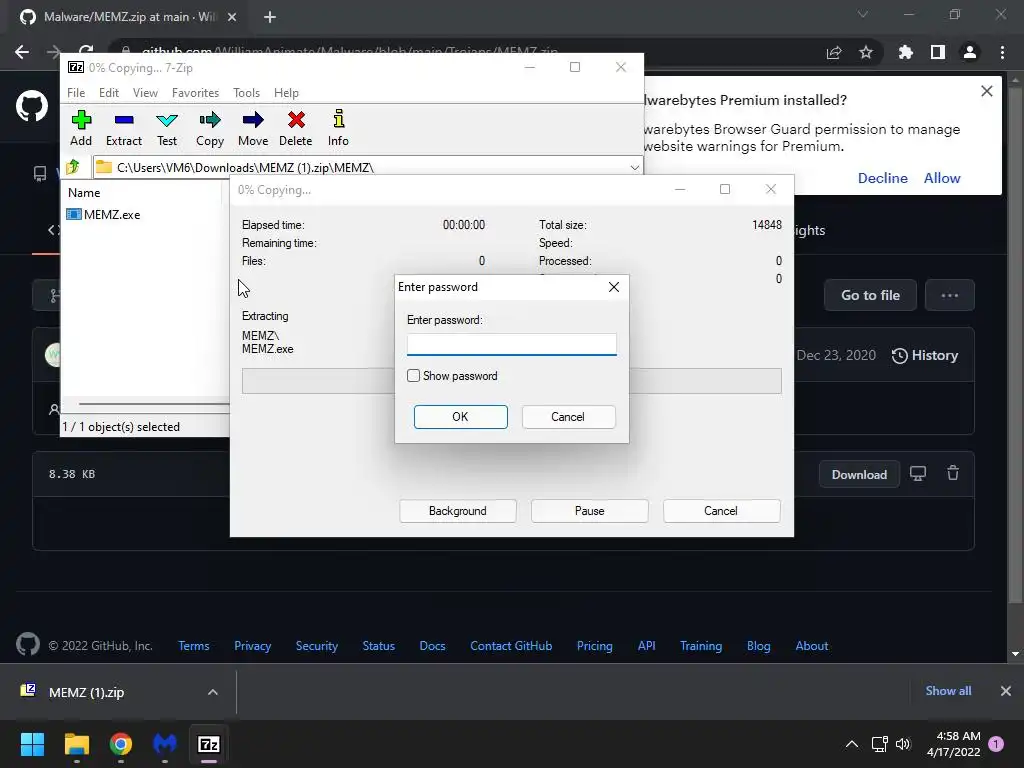Image resolution: width=1024 pixels, height=768 pixels.
Task: Open Chrome from the taskbar
Action: pos(121,744)
